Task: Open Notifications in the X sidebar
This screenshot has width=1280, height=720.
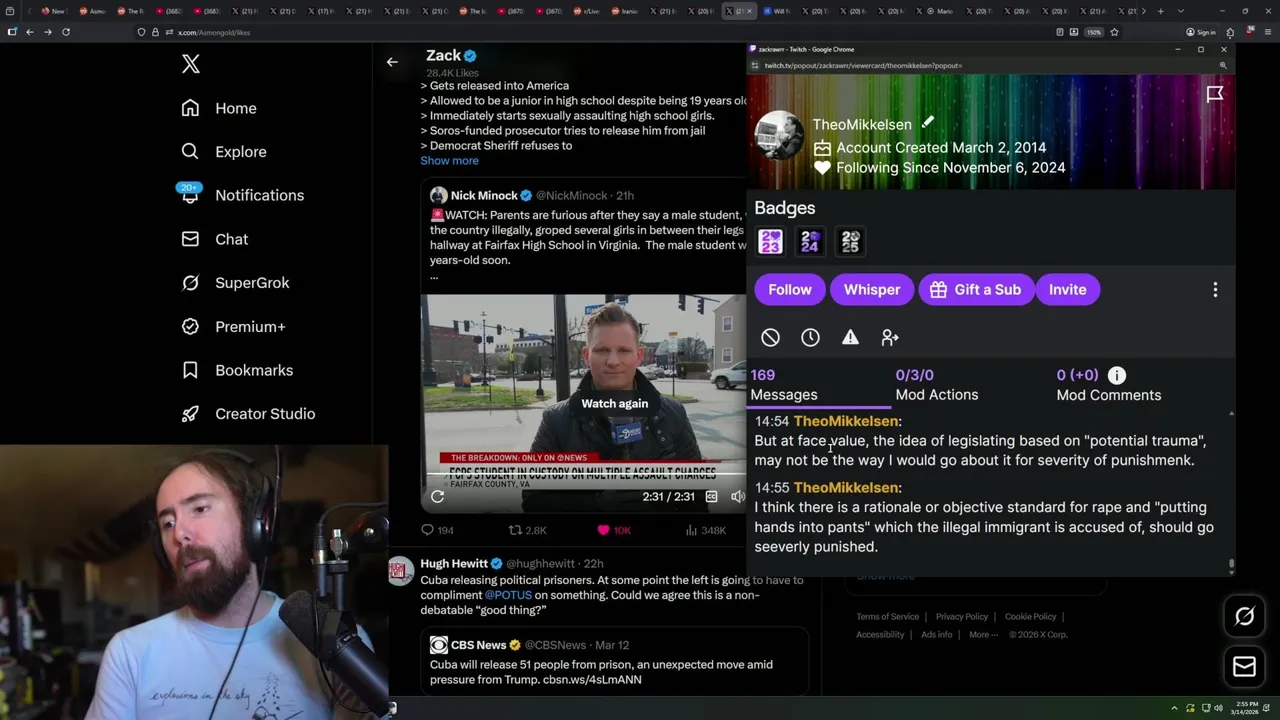Action: point(242,195)
